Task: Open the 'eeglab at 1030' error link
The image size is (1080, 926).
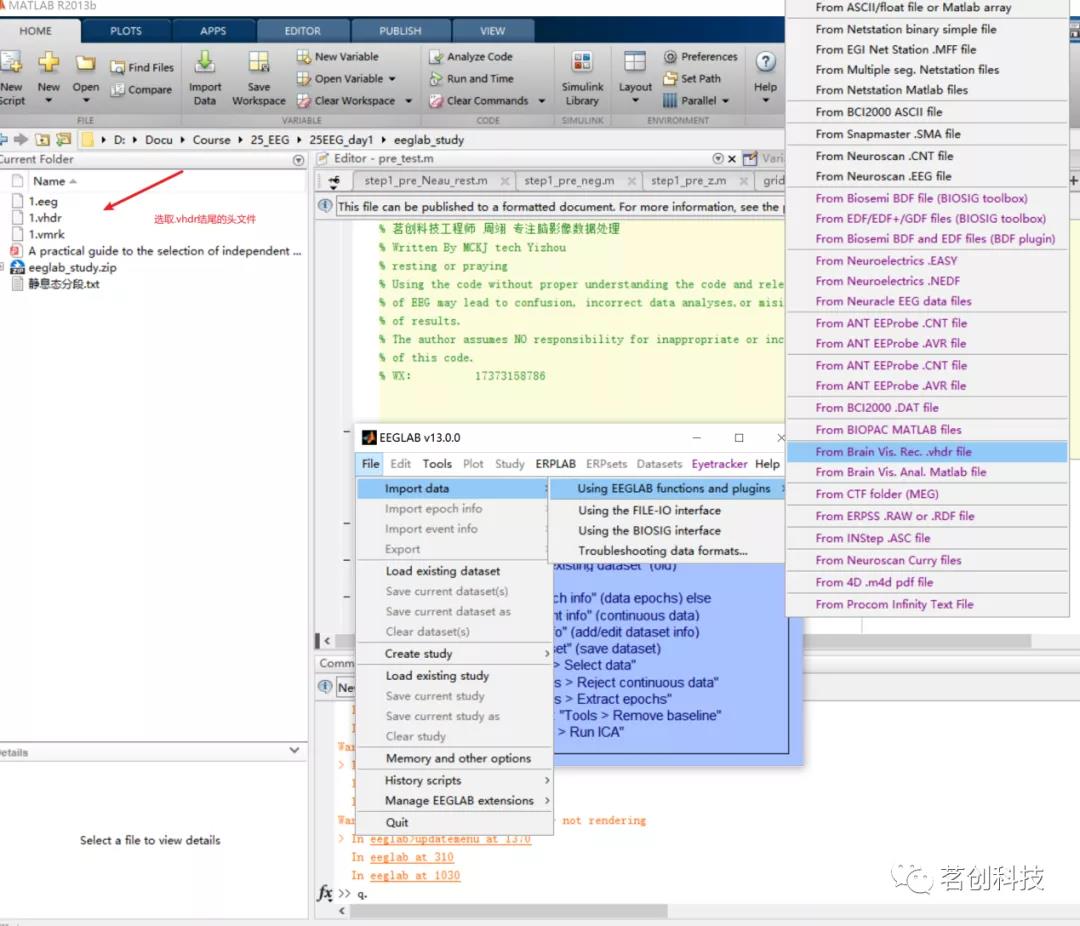Action: [415, 875]
